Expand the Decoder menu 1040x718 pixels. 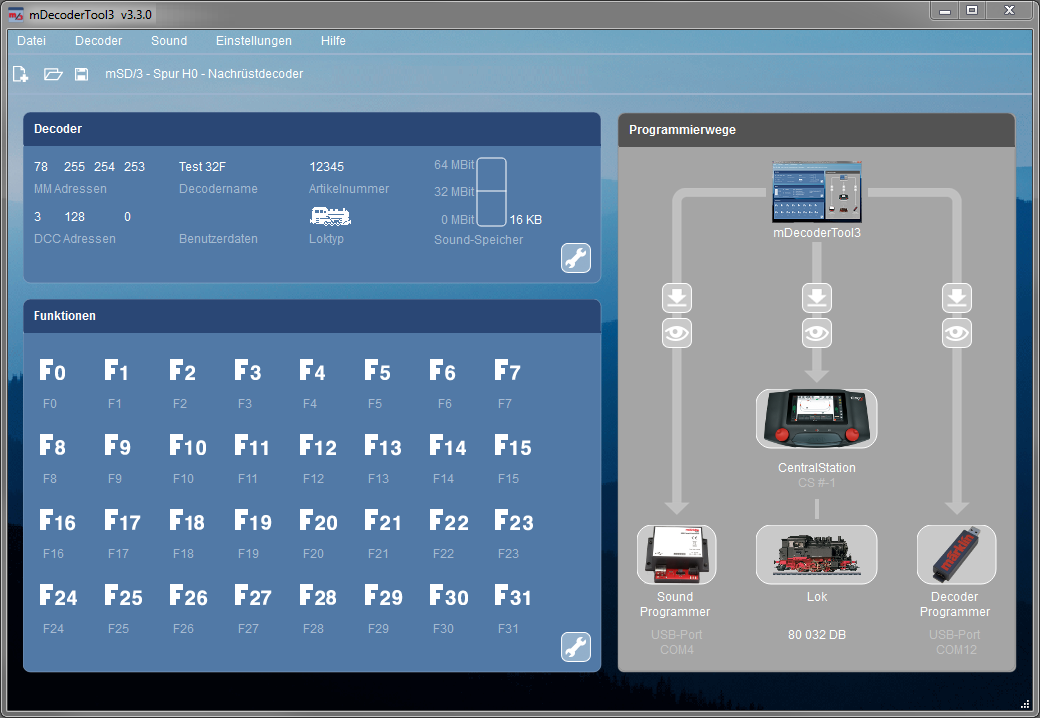coord(99,41)
